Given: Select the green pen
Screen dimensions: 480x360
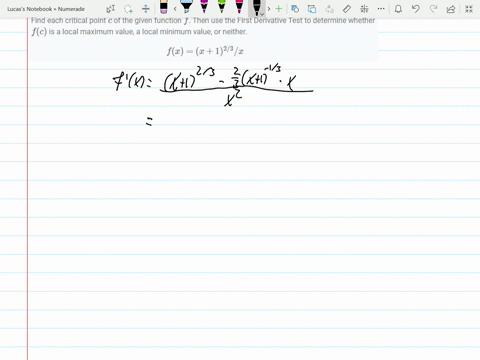Looking at the screenshot, I should [x=222, y=7].
